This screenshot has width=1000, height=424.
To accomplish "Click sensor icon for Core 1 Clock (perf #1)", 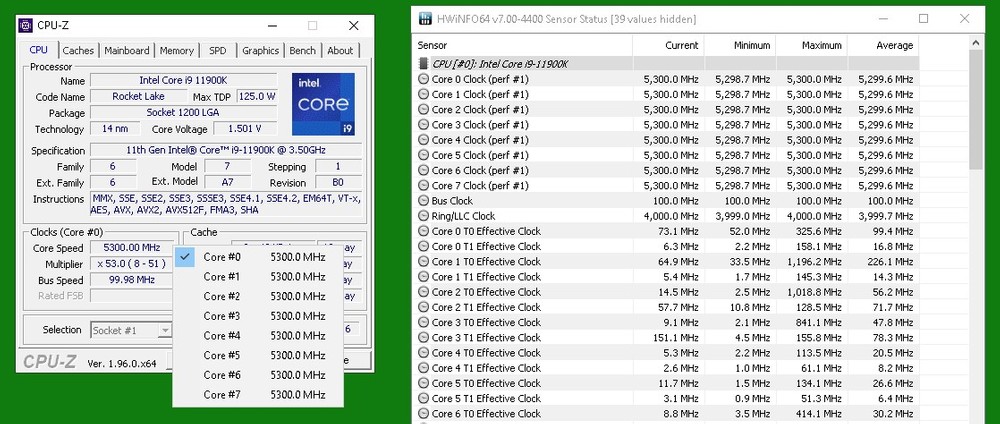I will [x=423, y=94].
